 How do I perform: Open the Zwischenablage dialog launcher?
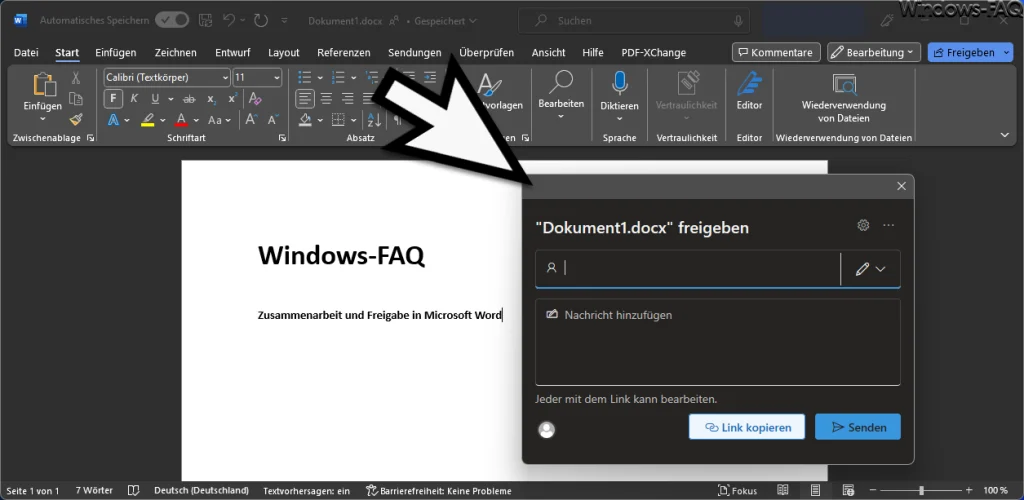pyautogui.click(x=90, y=138)
